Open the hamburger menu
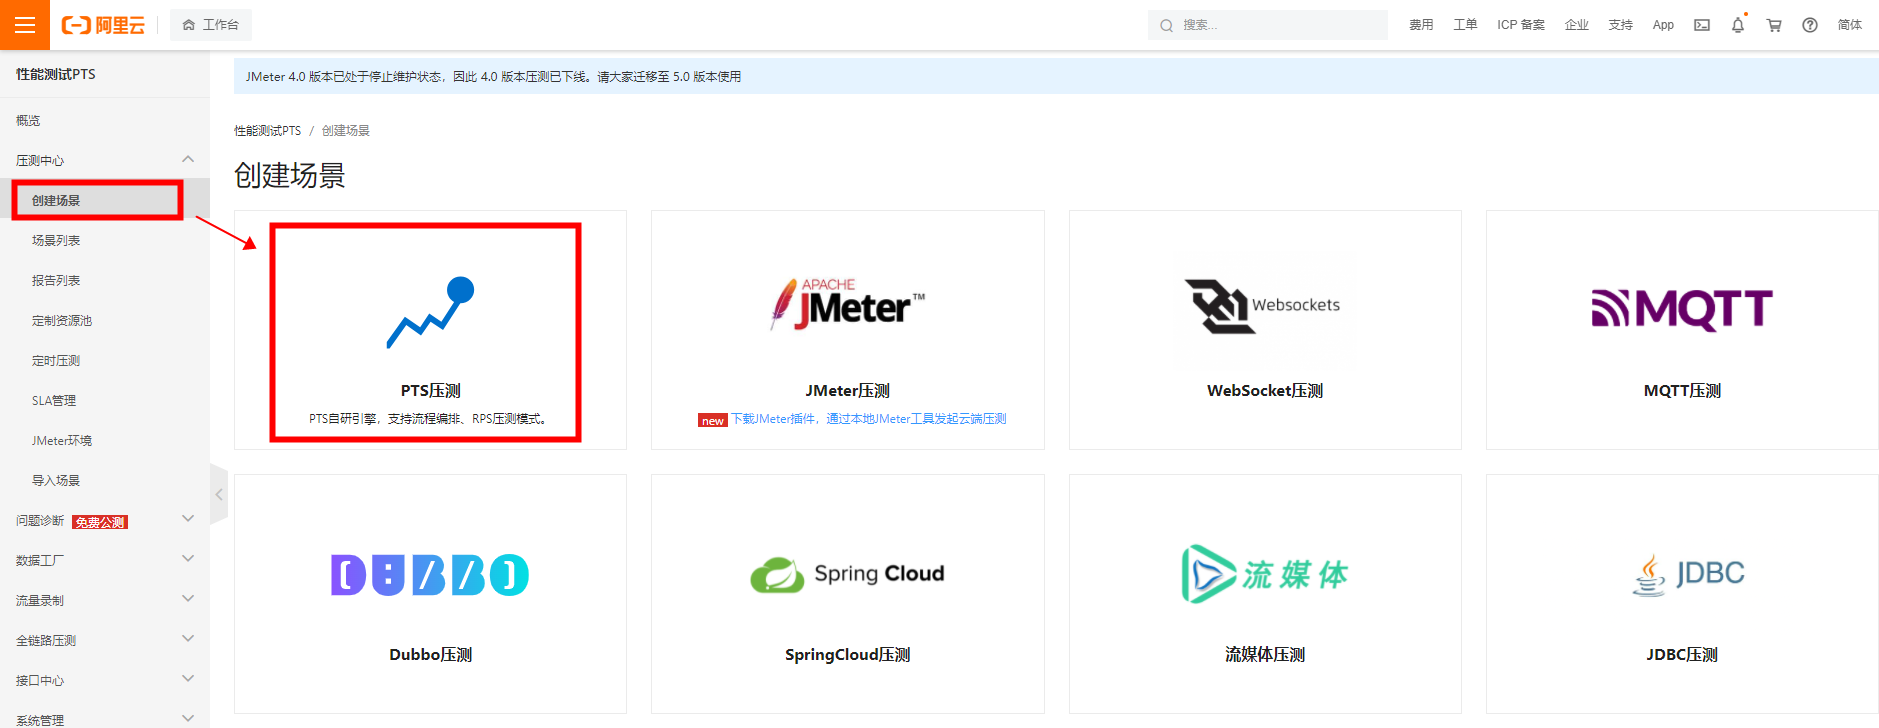This screenshot has height=728, width=1879. 25,25
